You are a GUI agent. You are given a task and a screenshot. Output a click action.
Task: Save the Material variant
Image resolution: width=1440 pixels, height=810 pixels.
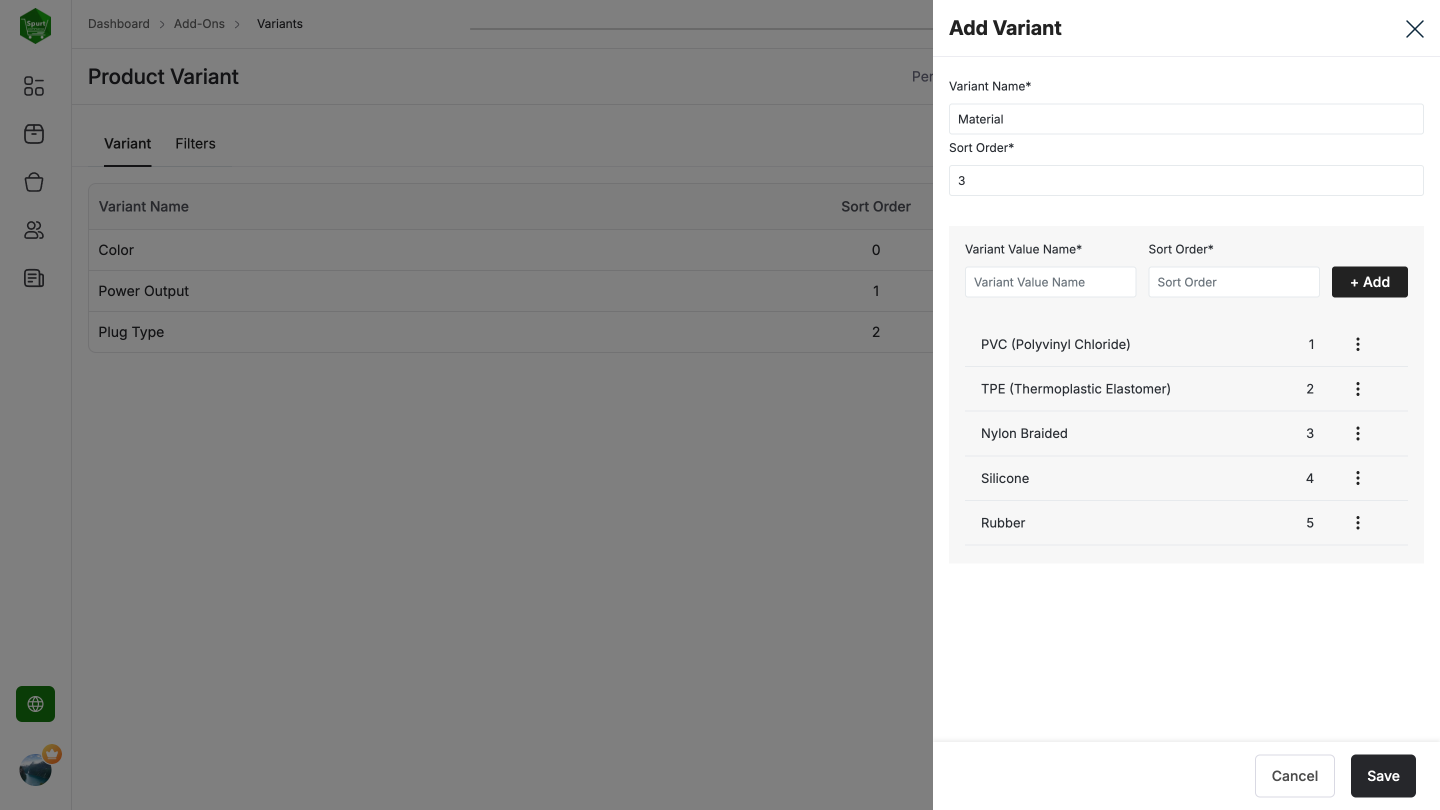1383,776
